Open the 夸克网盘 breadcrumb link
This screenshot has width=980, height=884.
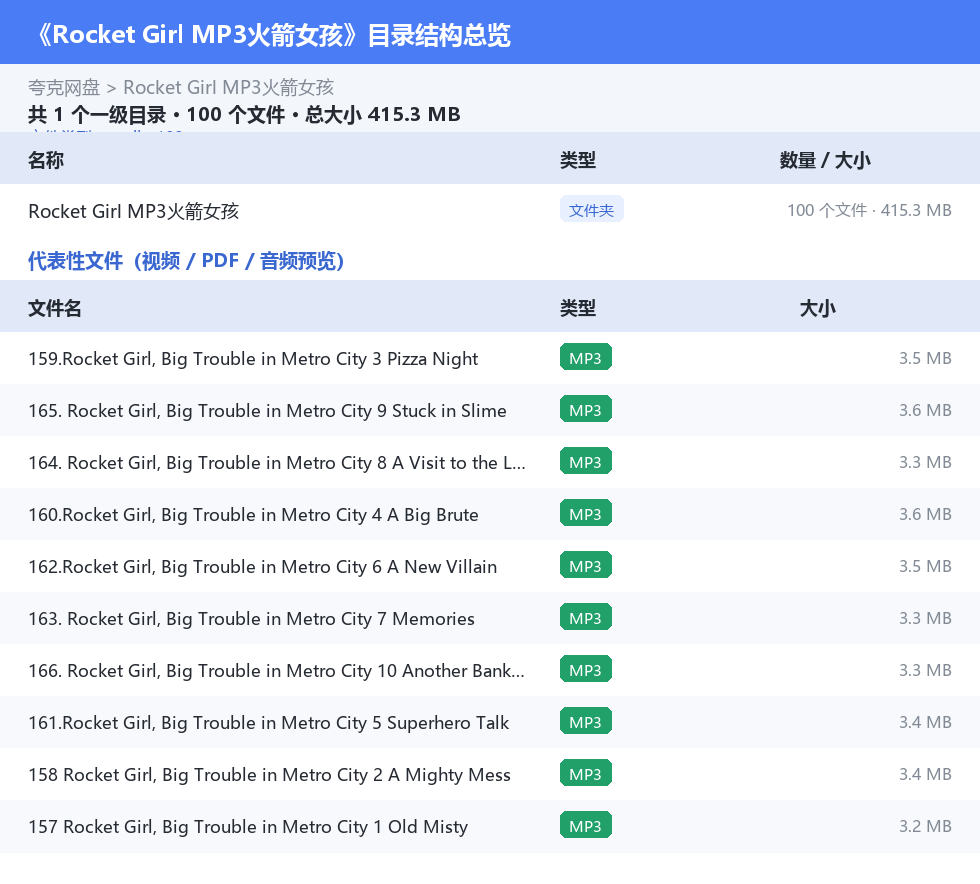[x=64, y=88]
